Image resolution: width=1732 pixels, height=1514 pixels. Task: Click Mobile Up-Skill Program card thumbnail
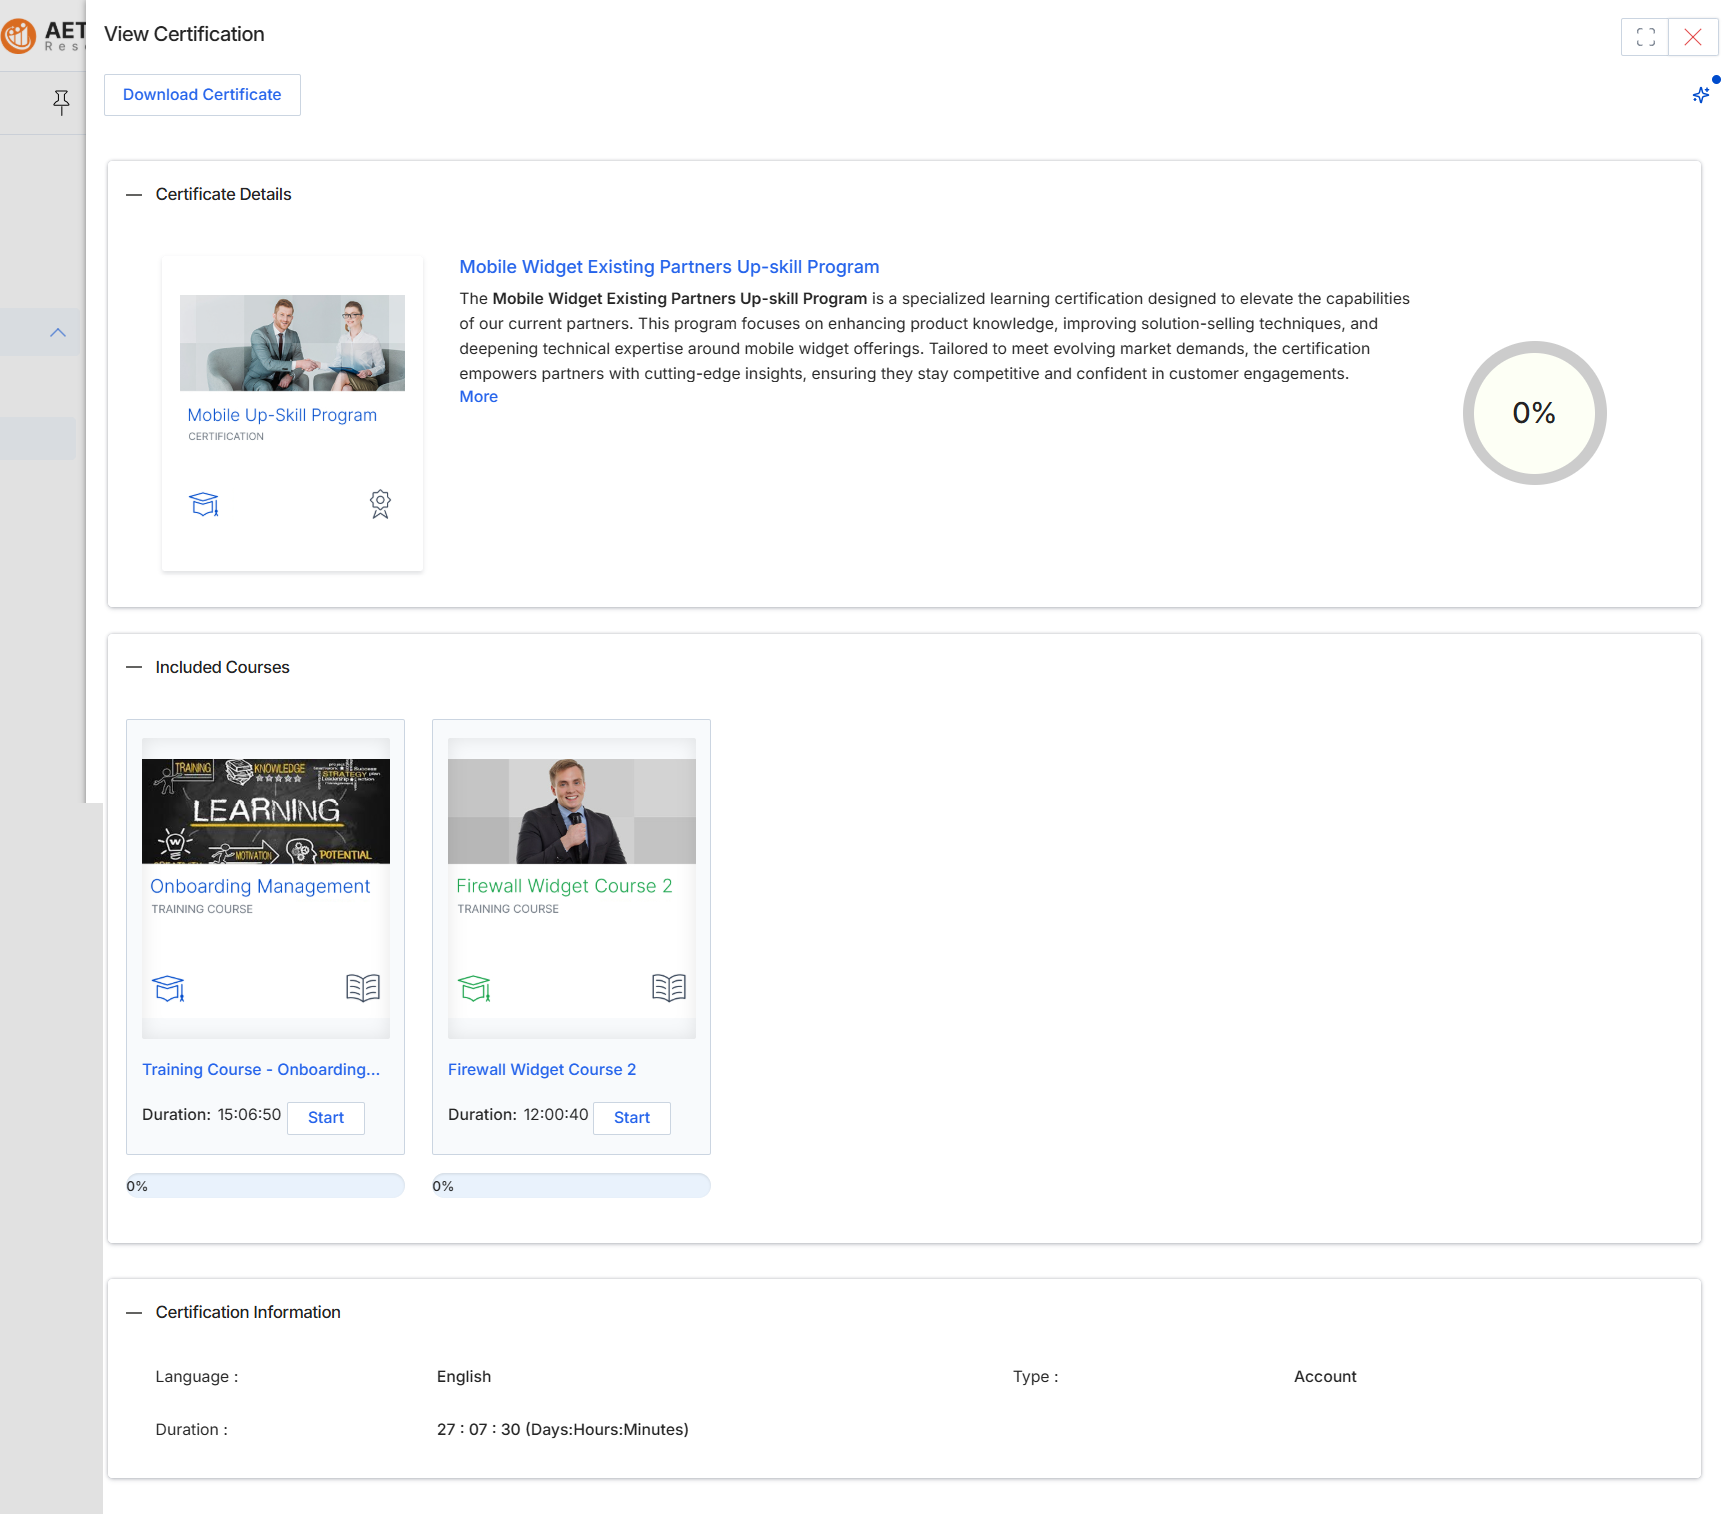click(x=292, y=343)
